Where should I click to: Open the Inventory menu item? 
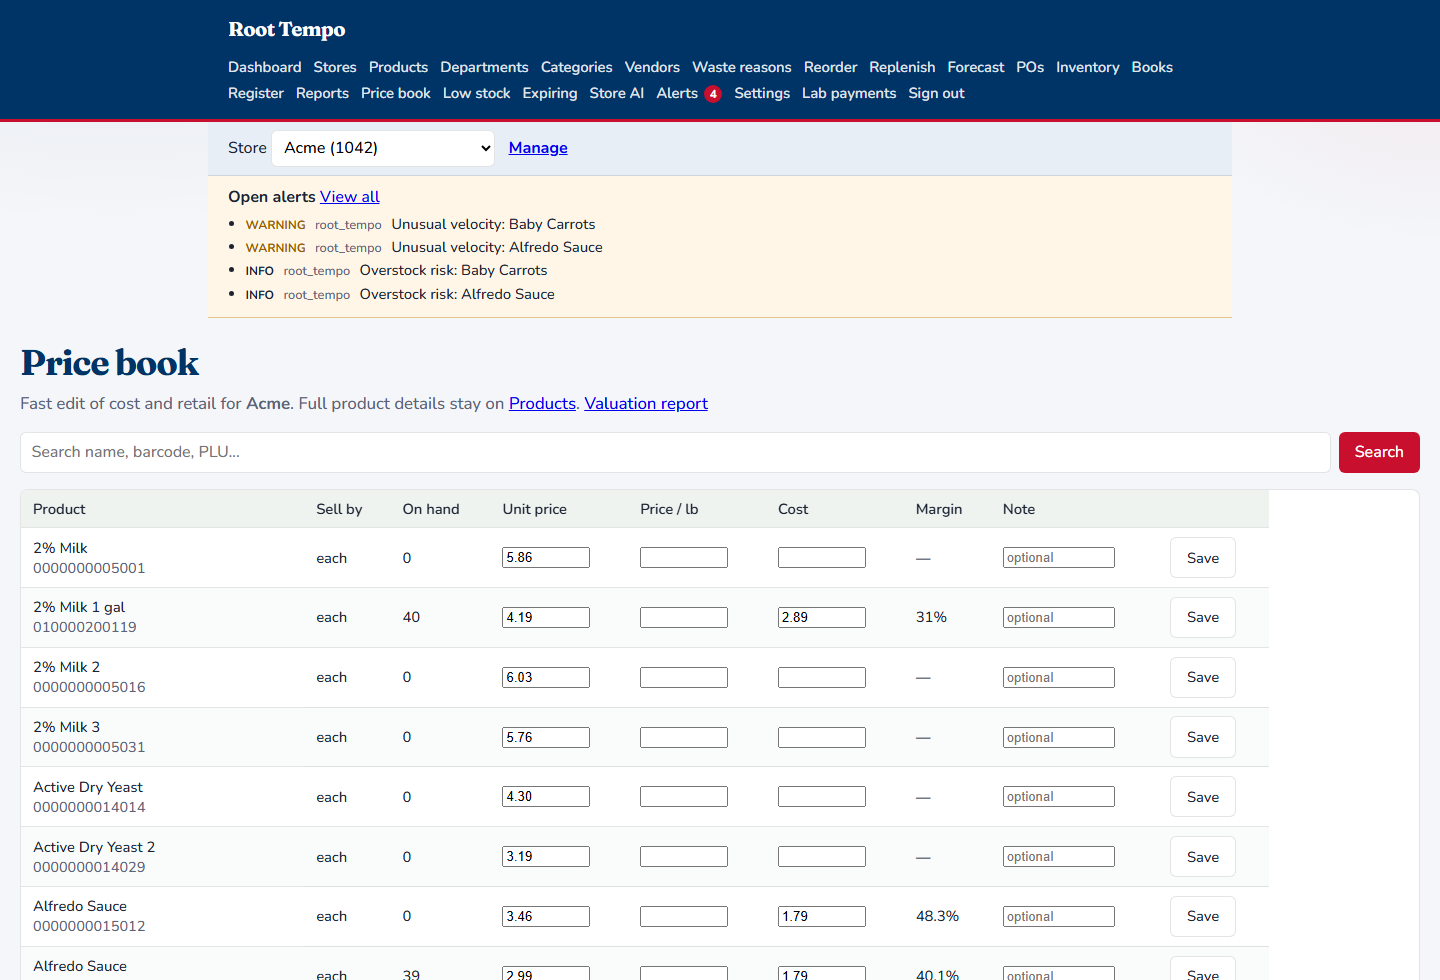[1087, 67]
